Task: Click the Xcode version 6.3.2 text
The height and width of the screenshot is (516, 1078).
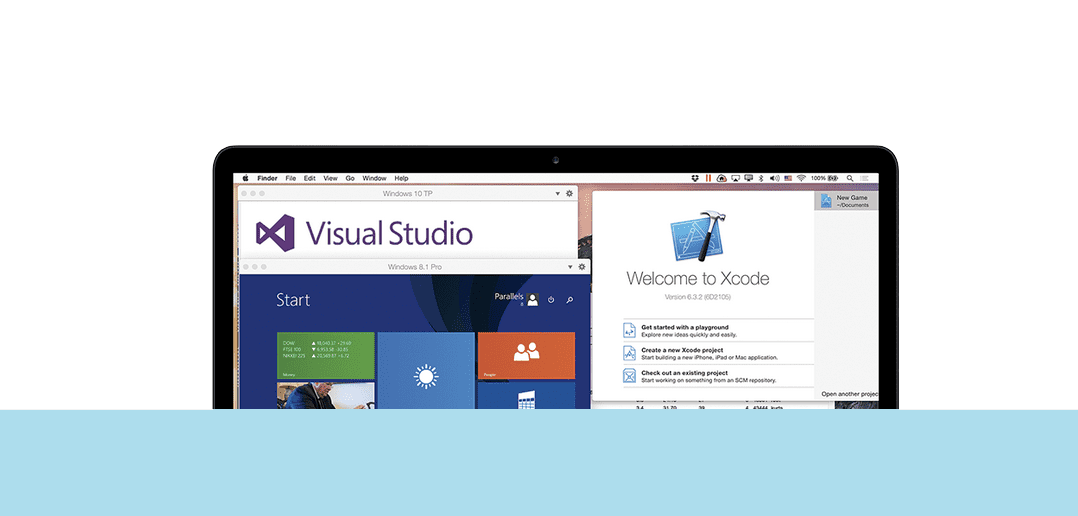Action: (x=697, y=297)
